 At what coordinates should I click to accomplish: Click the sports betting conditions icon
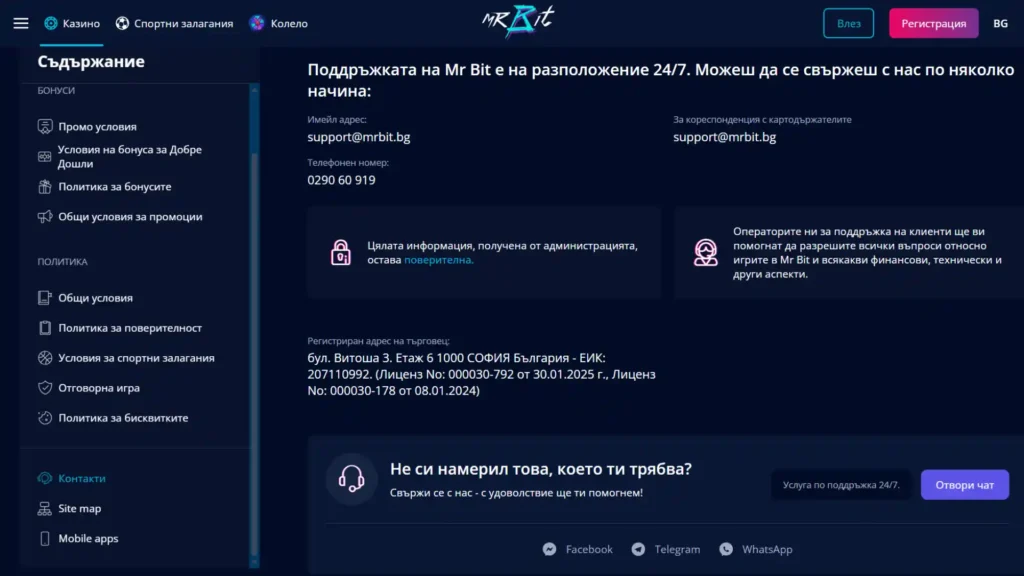coord(44,358)
